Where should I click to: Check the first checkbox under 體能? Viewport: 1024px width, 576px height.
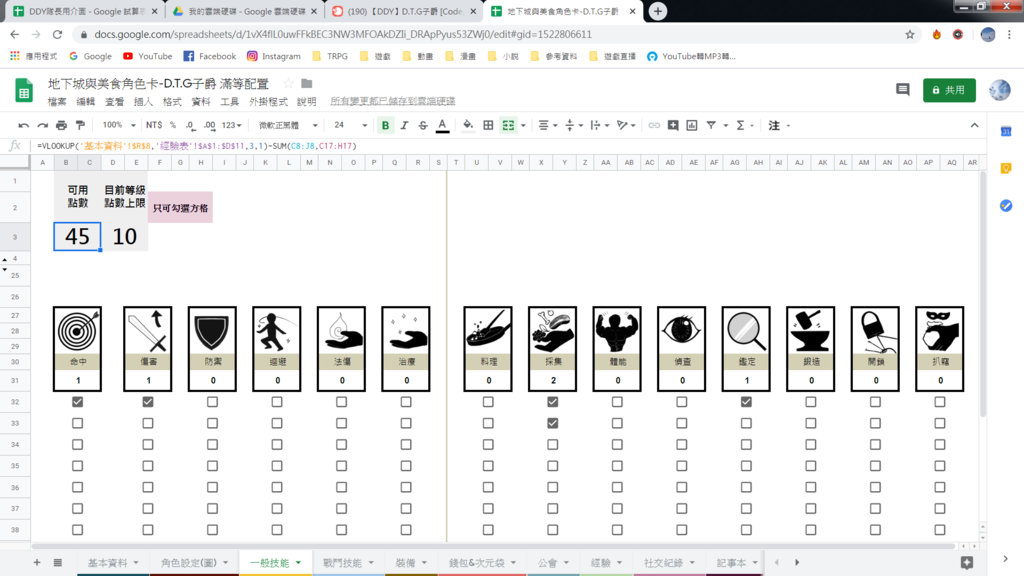pos(617,402)
